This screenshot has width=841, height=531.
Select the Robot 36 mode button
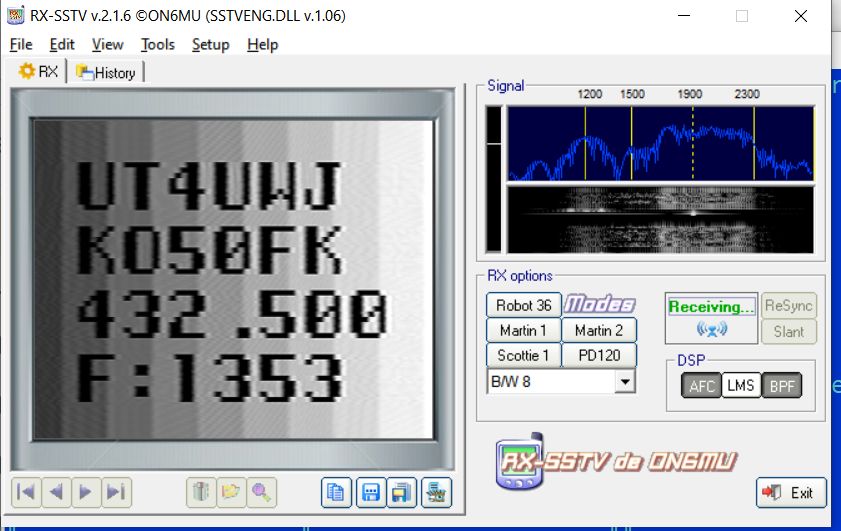(x=523, y=305)
